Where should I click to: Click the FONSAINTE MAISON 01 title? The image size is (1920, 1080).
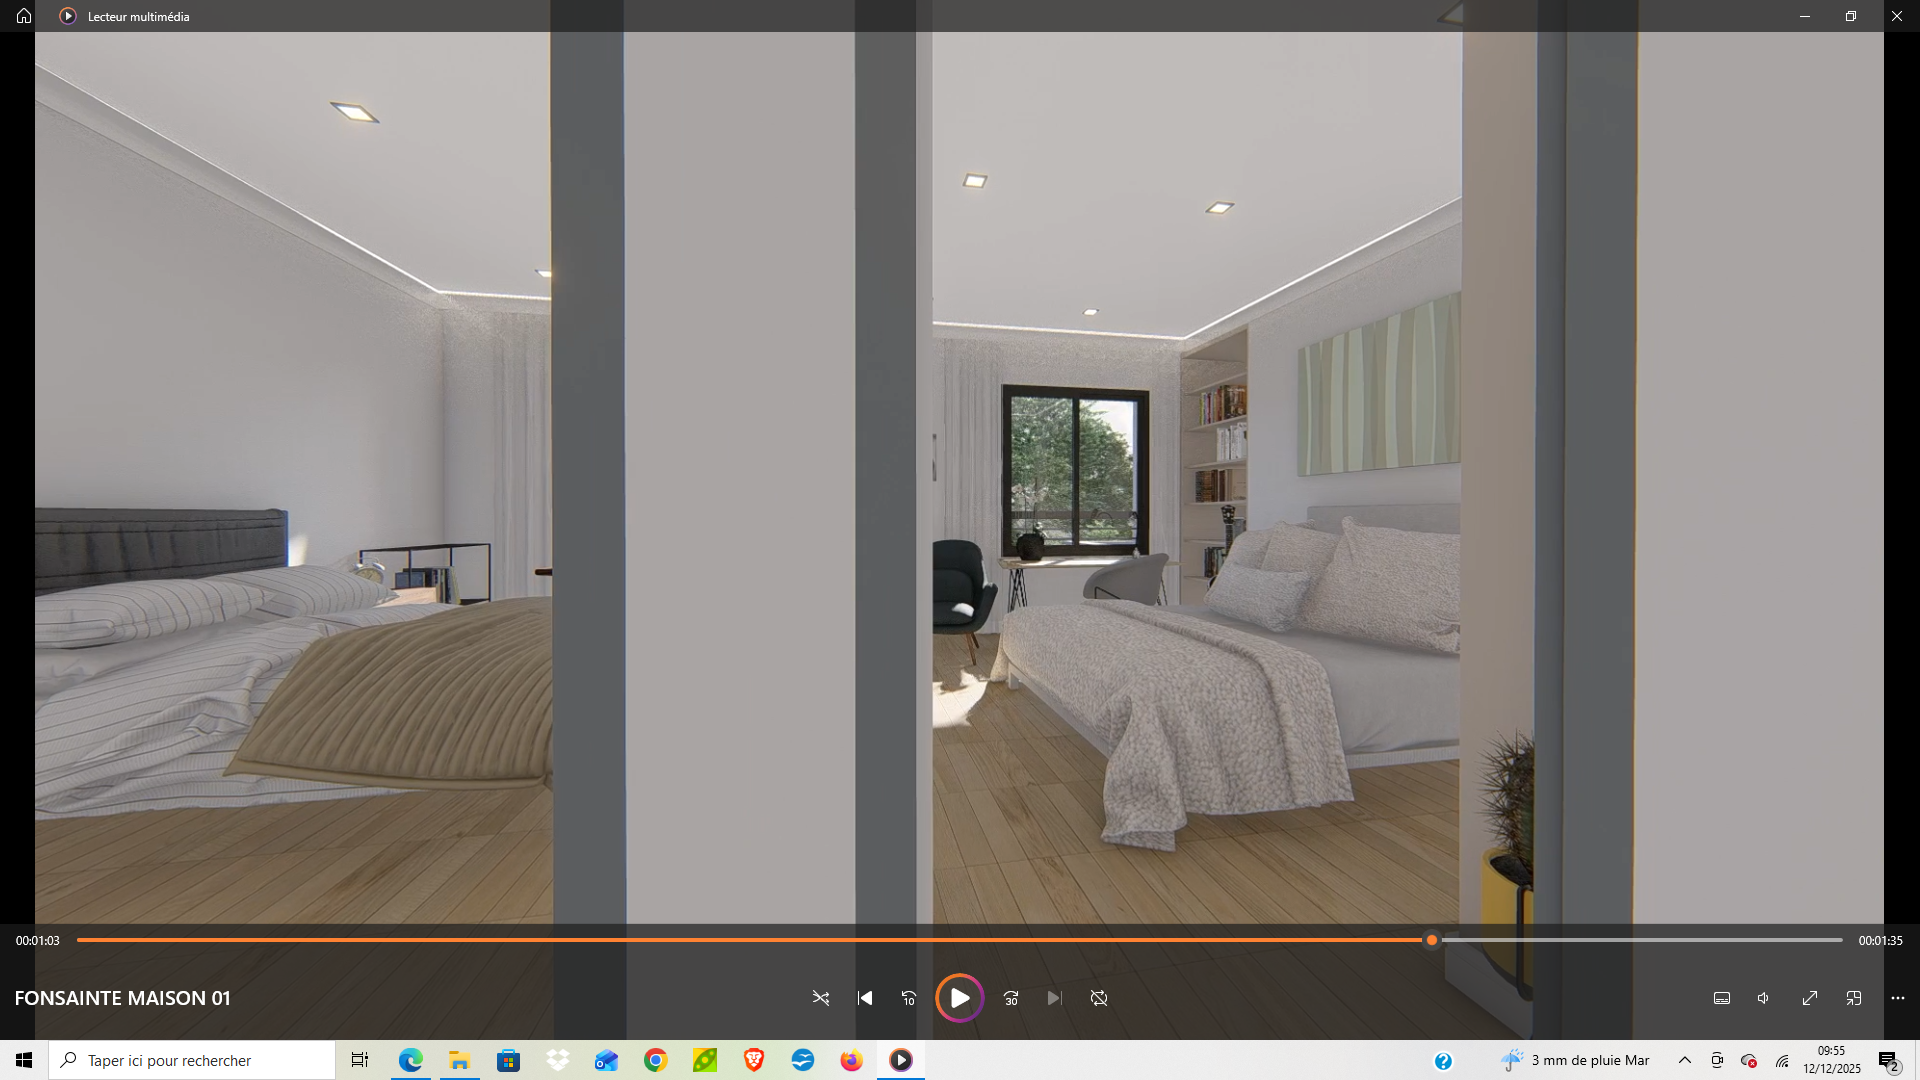coord(122,998)
